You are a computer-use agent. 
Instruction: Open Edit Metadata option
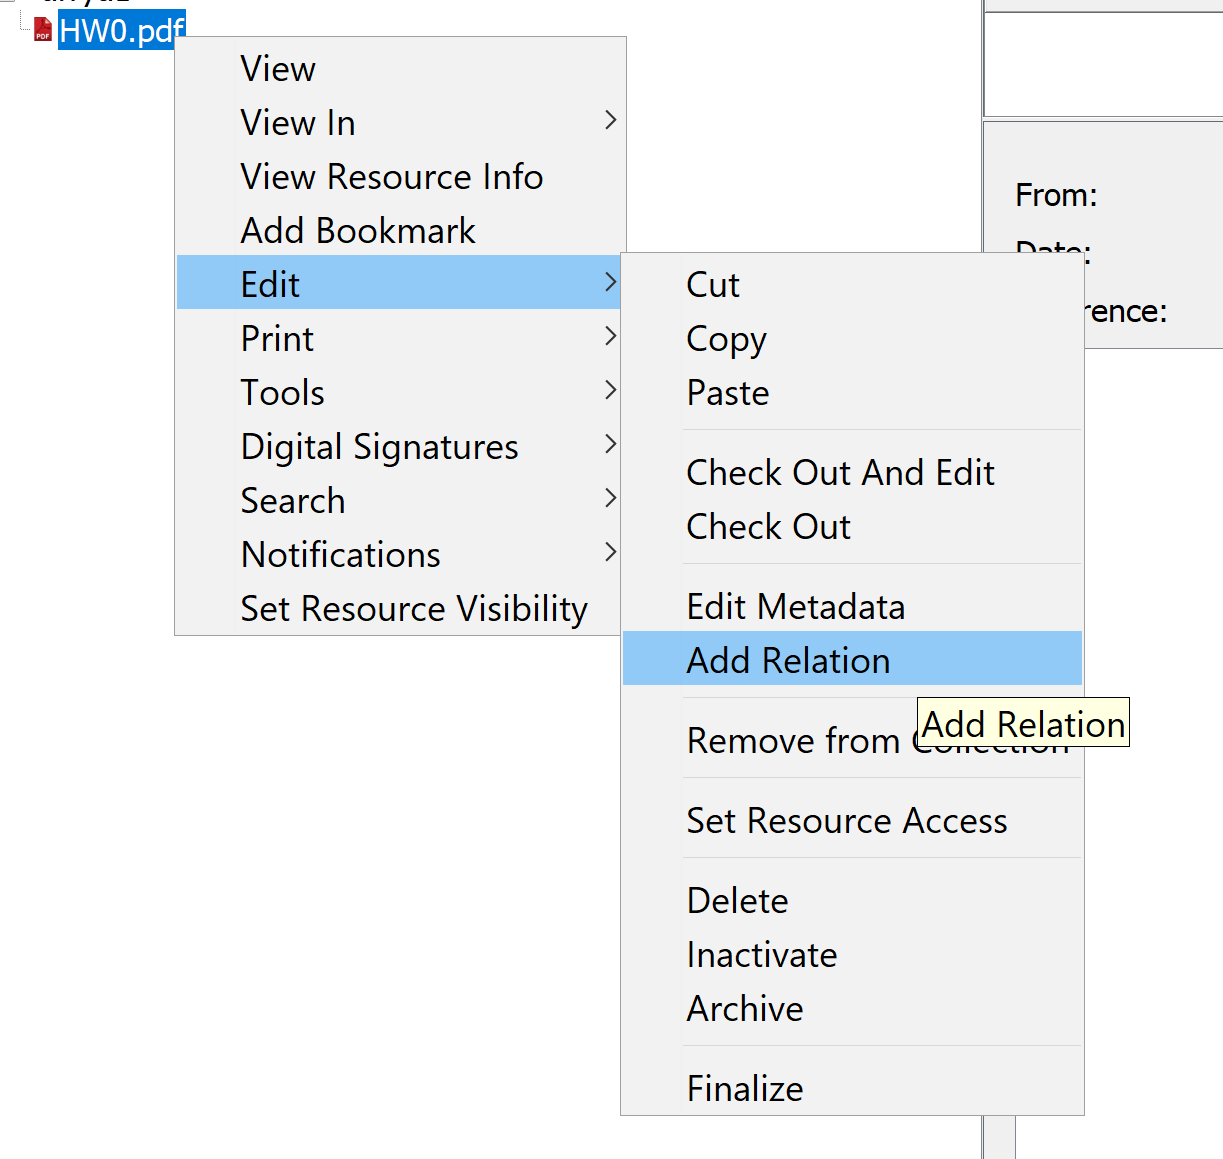pyautogui.click(x=795, y=607)
